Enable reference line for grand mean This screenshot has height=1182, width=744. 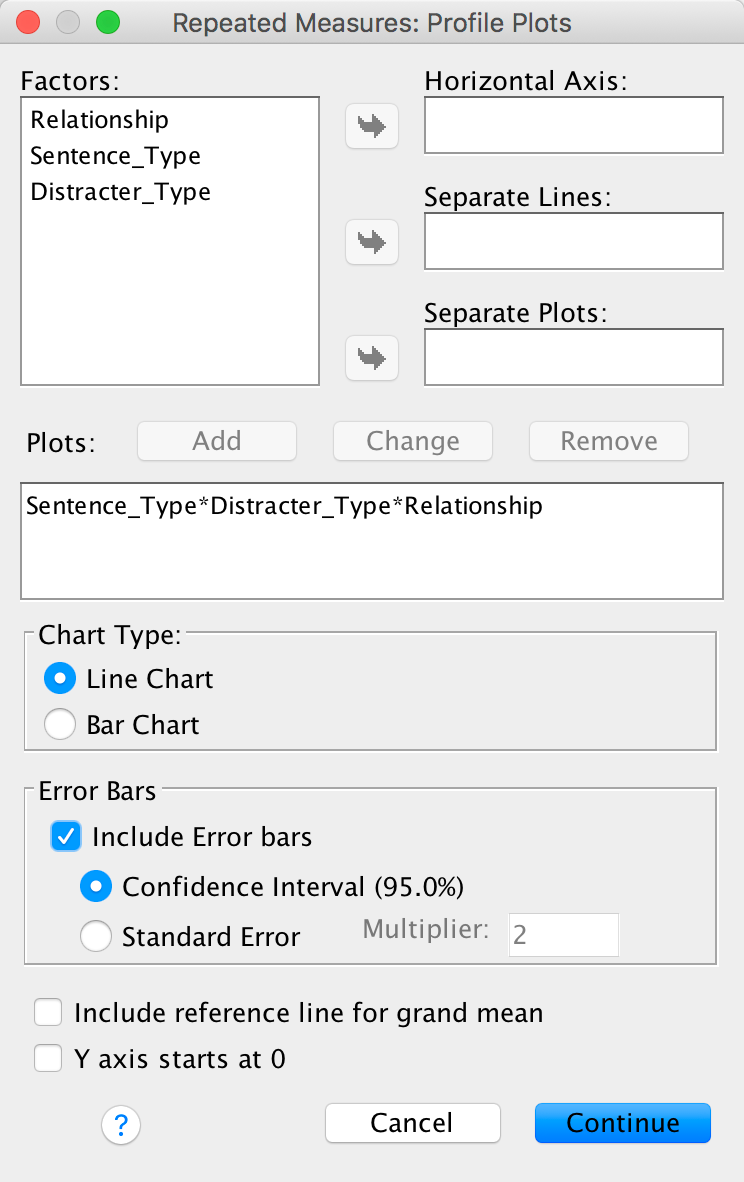tap(49, 1013)
